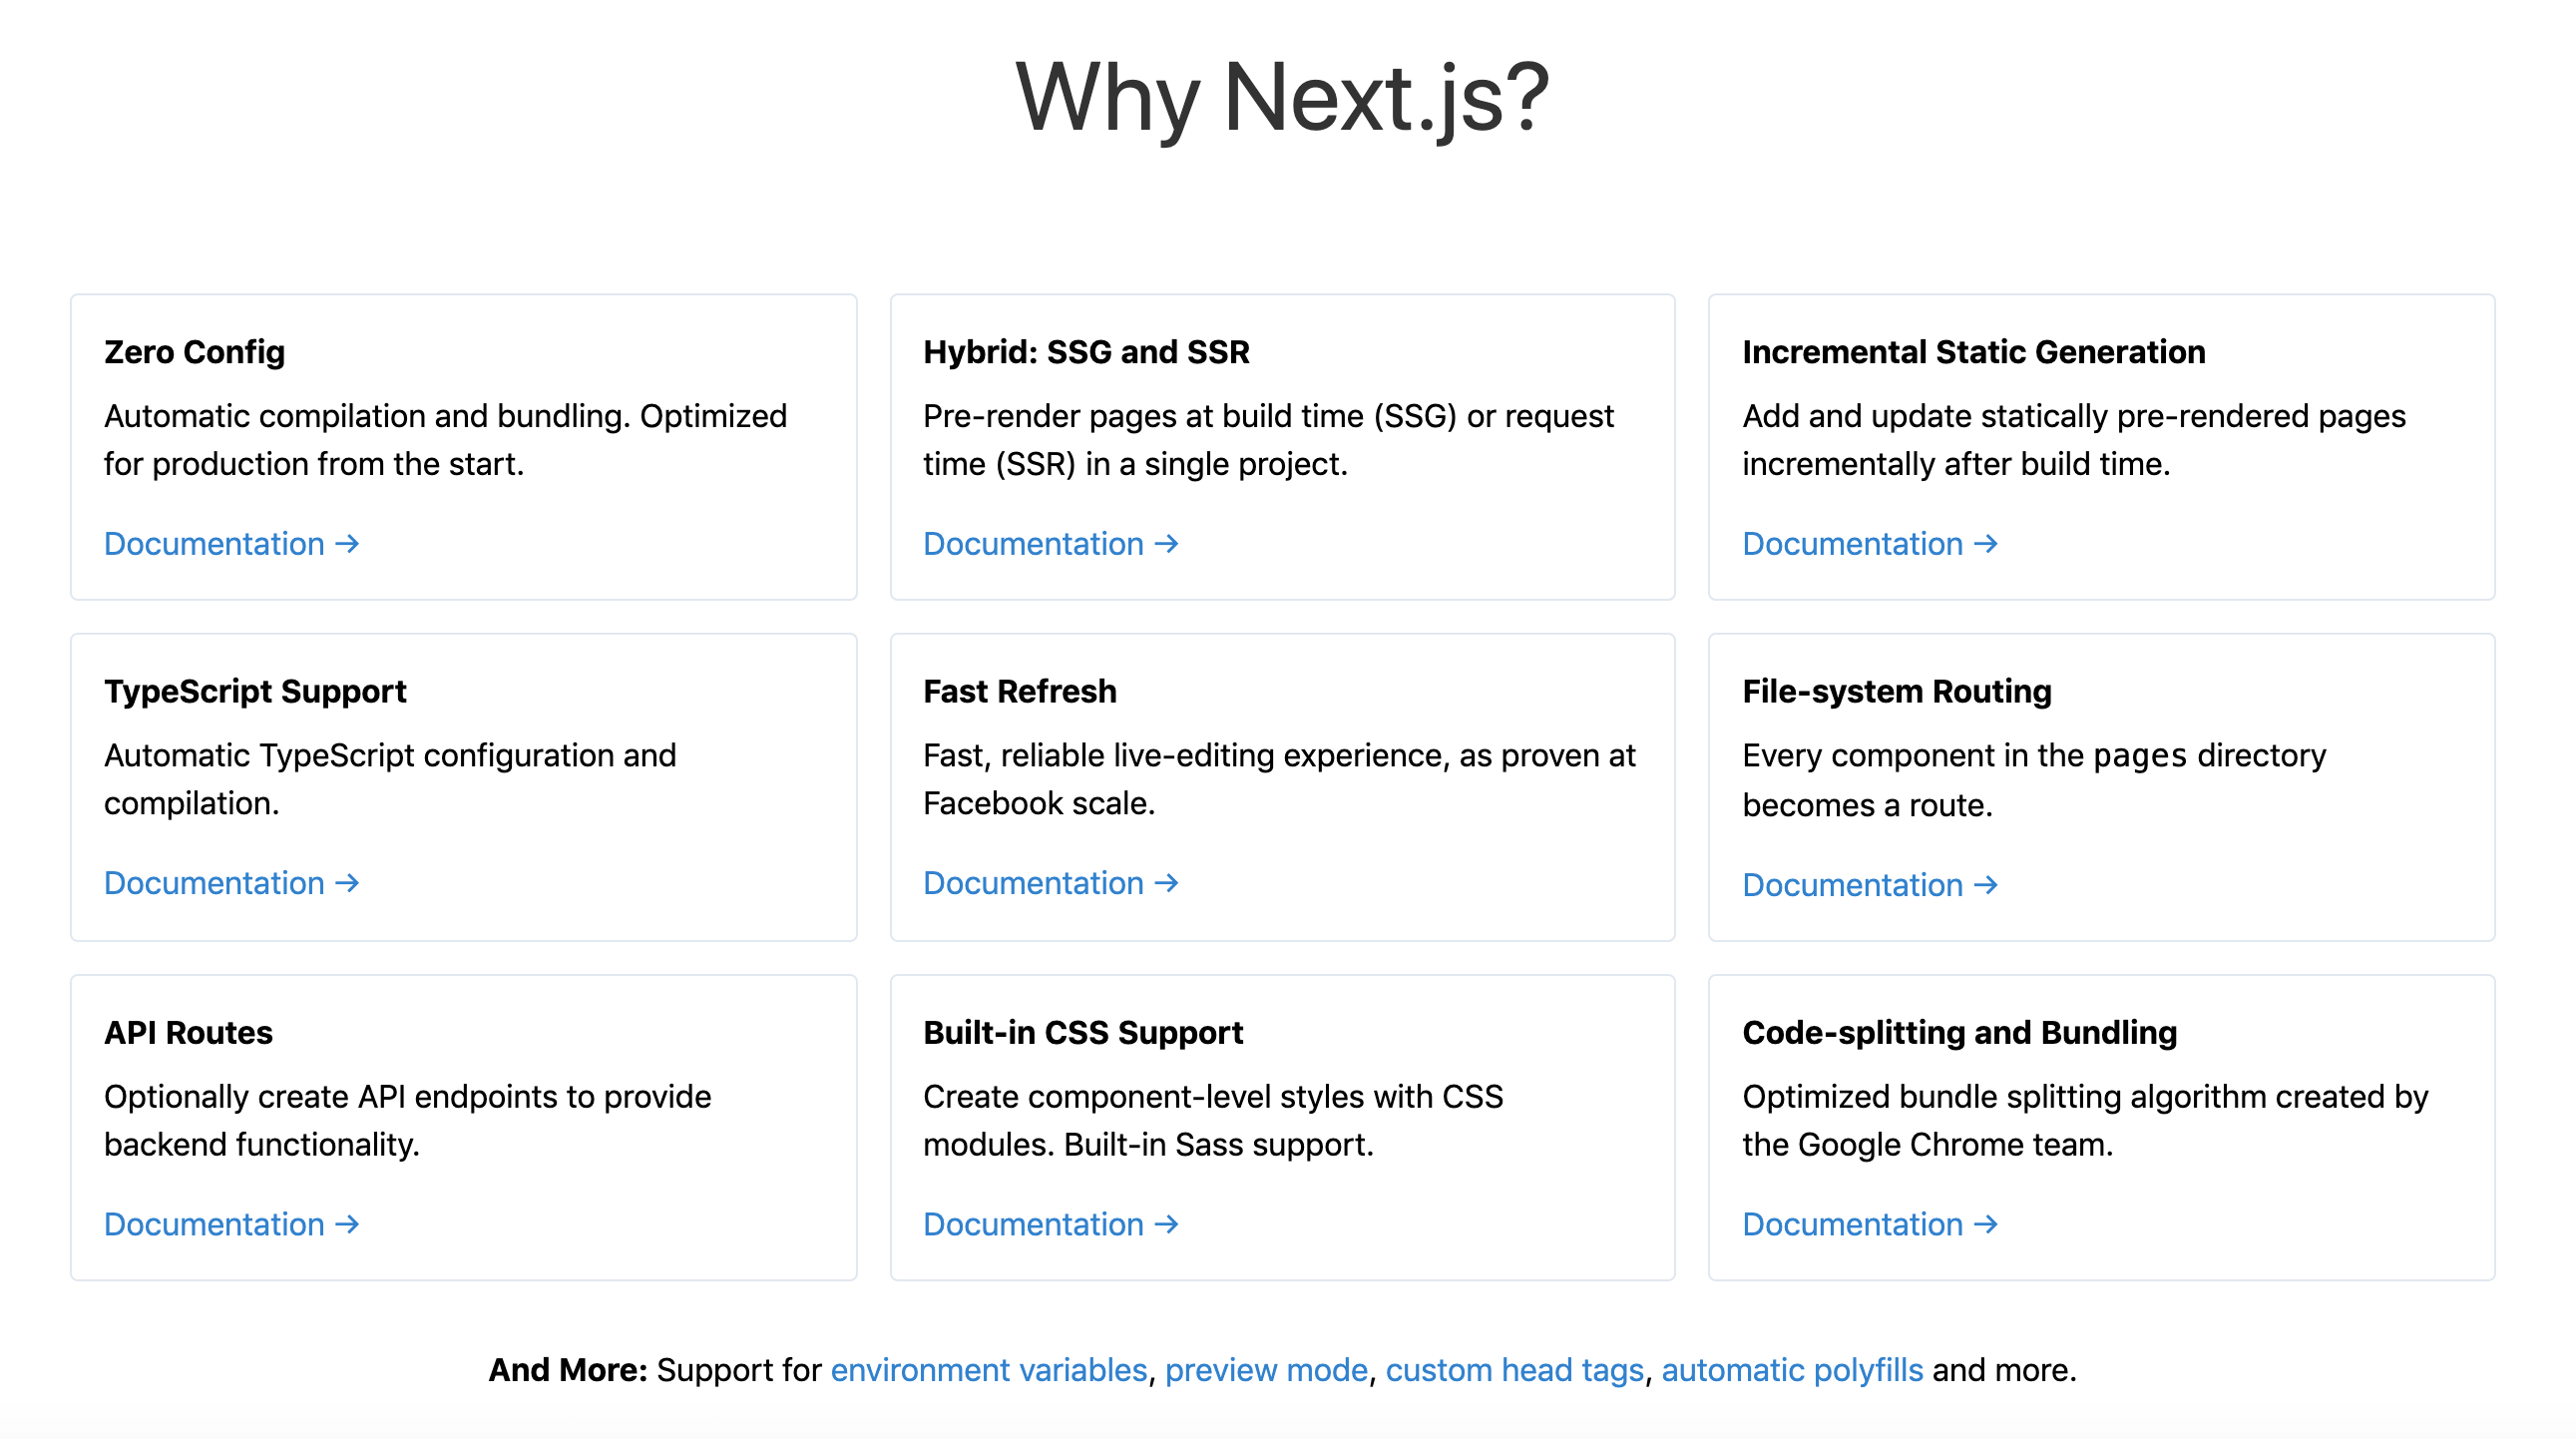Screen dimensions: 2576x1439
Task: Open the Code-splitting and Bundling documentation
Action: click(x=1853, y=1224)
